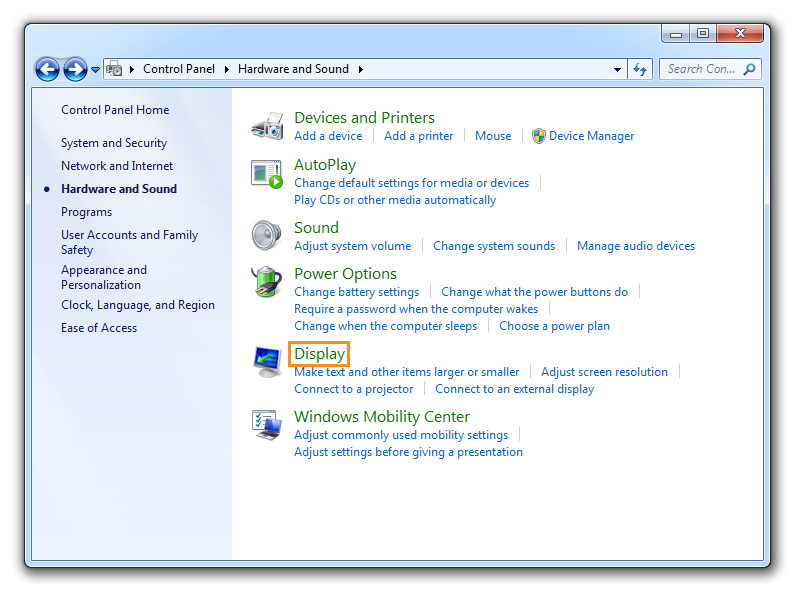This screenshot has width=800, height=590.
Task: Click Change system sounds
Action: tap(494, 246)
